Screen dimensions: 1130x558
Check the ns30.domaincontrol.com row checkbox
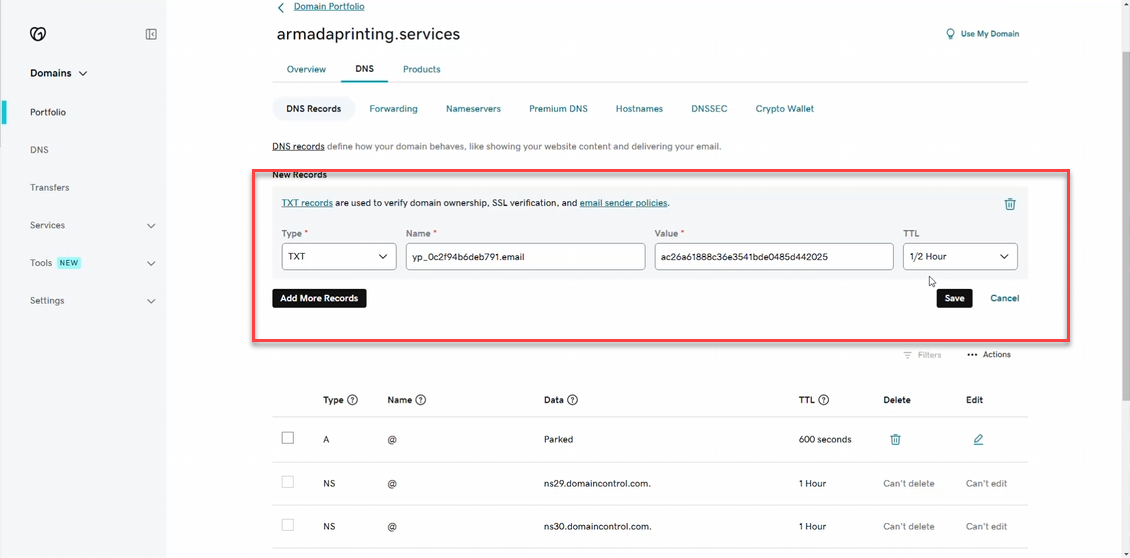[x=288, y=526]
